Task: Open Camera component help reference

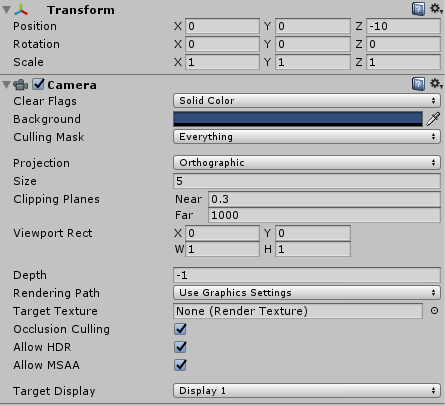Action: (x=418, y=84)
